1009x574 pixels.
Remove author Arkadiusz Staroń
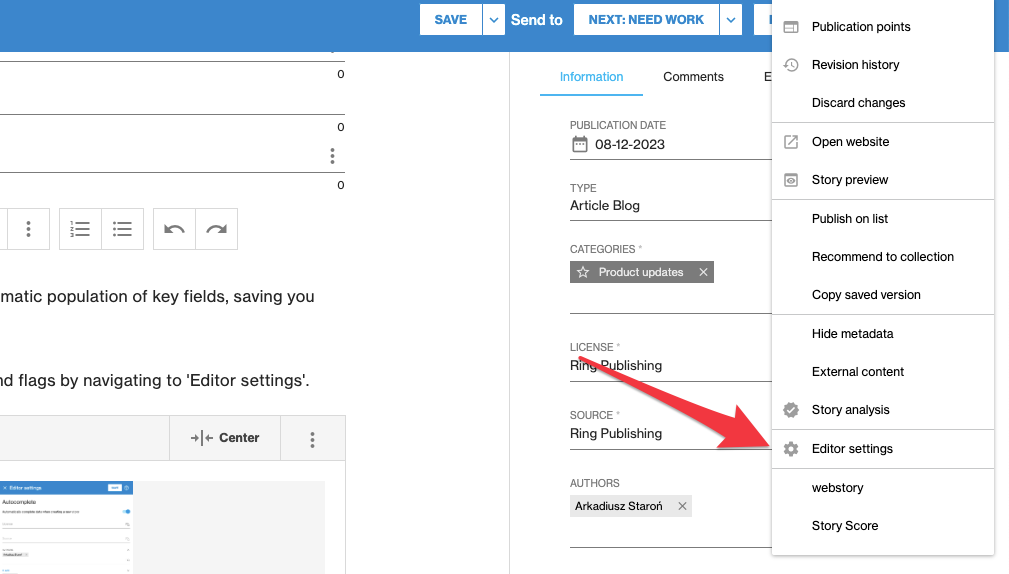682,506
